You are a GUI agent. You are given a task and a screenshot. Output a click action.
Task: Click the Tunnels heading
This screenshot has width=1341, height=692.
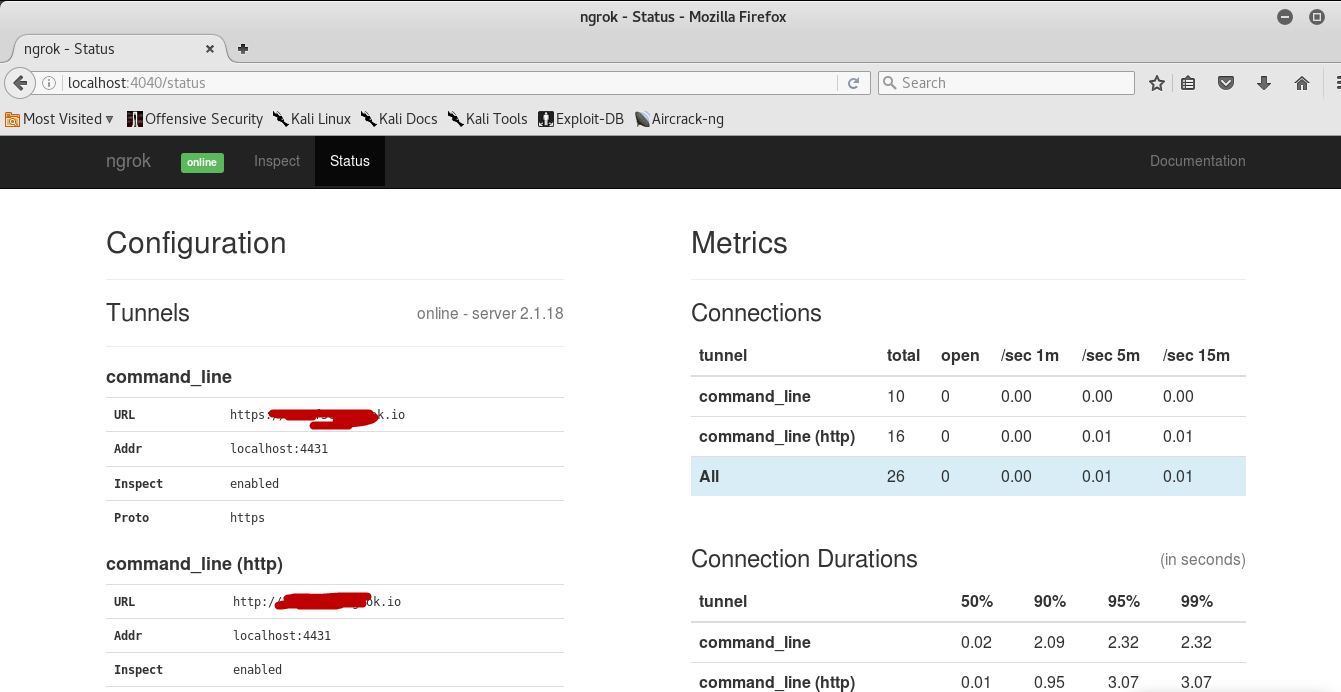[x=148, y=313]
